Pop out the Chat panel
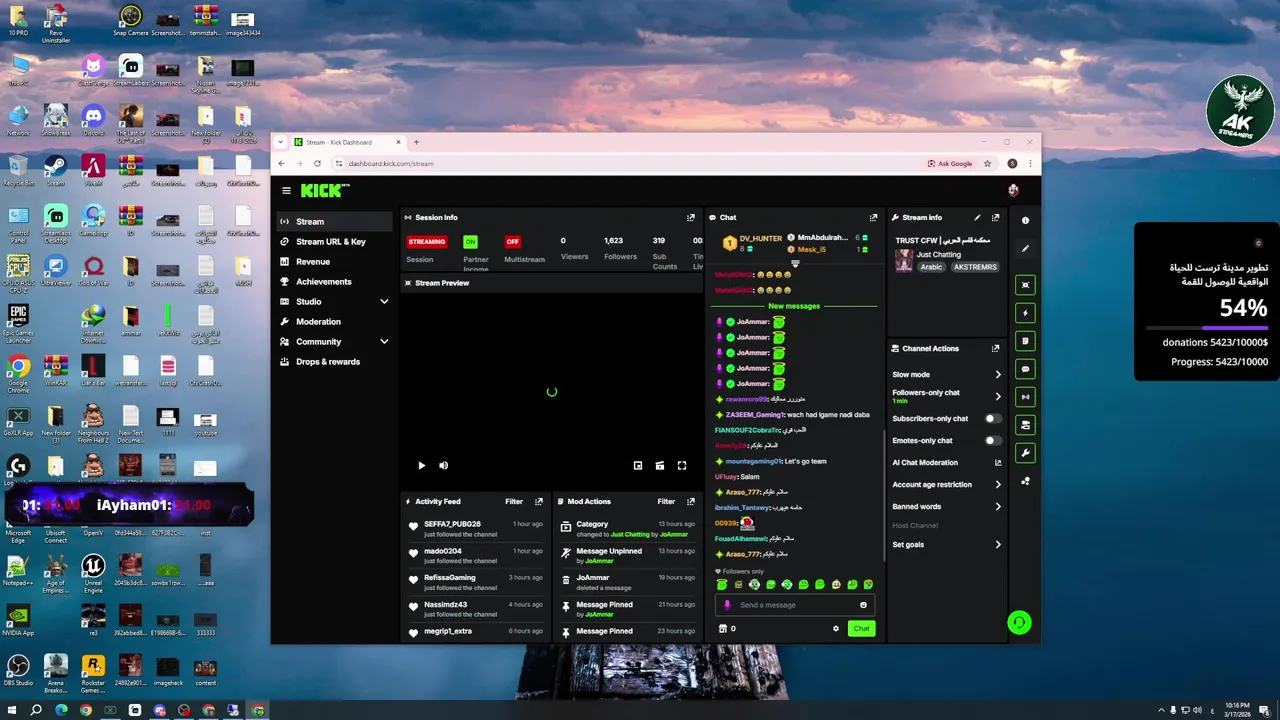 point(874,217)
